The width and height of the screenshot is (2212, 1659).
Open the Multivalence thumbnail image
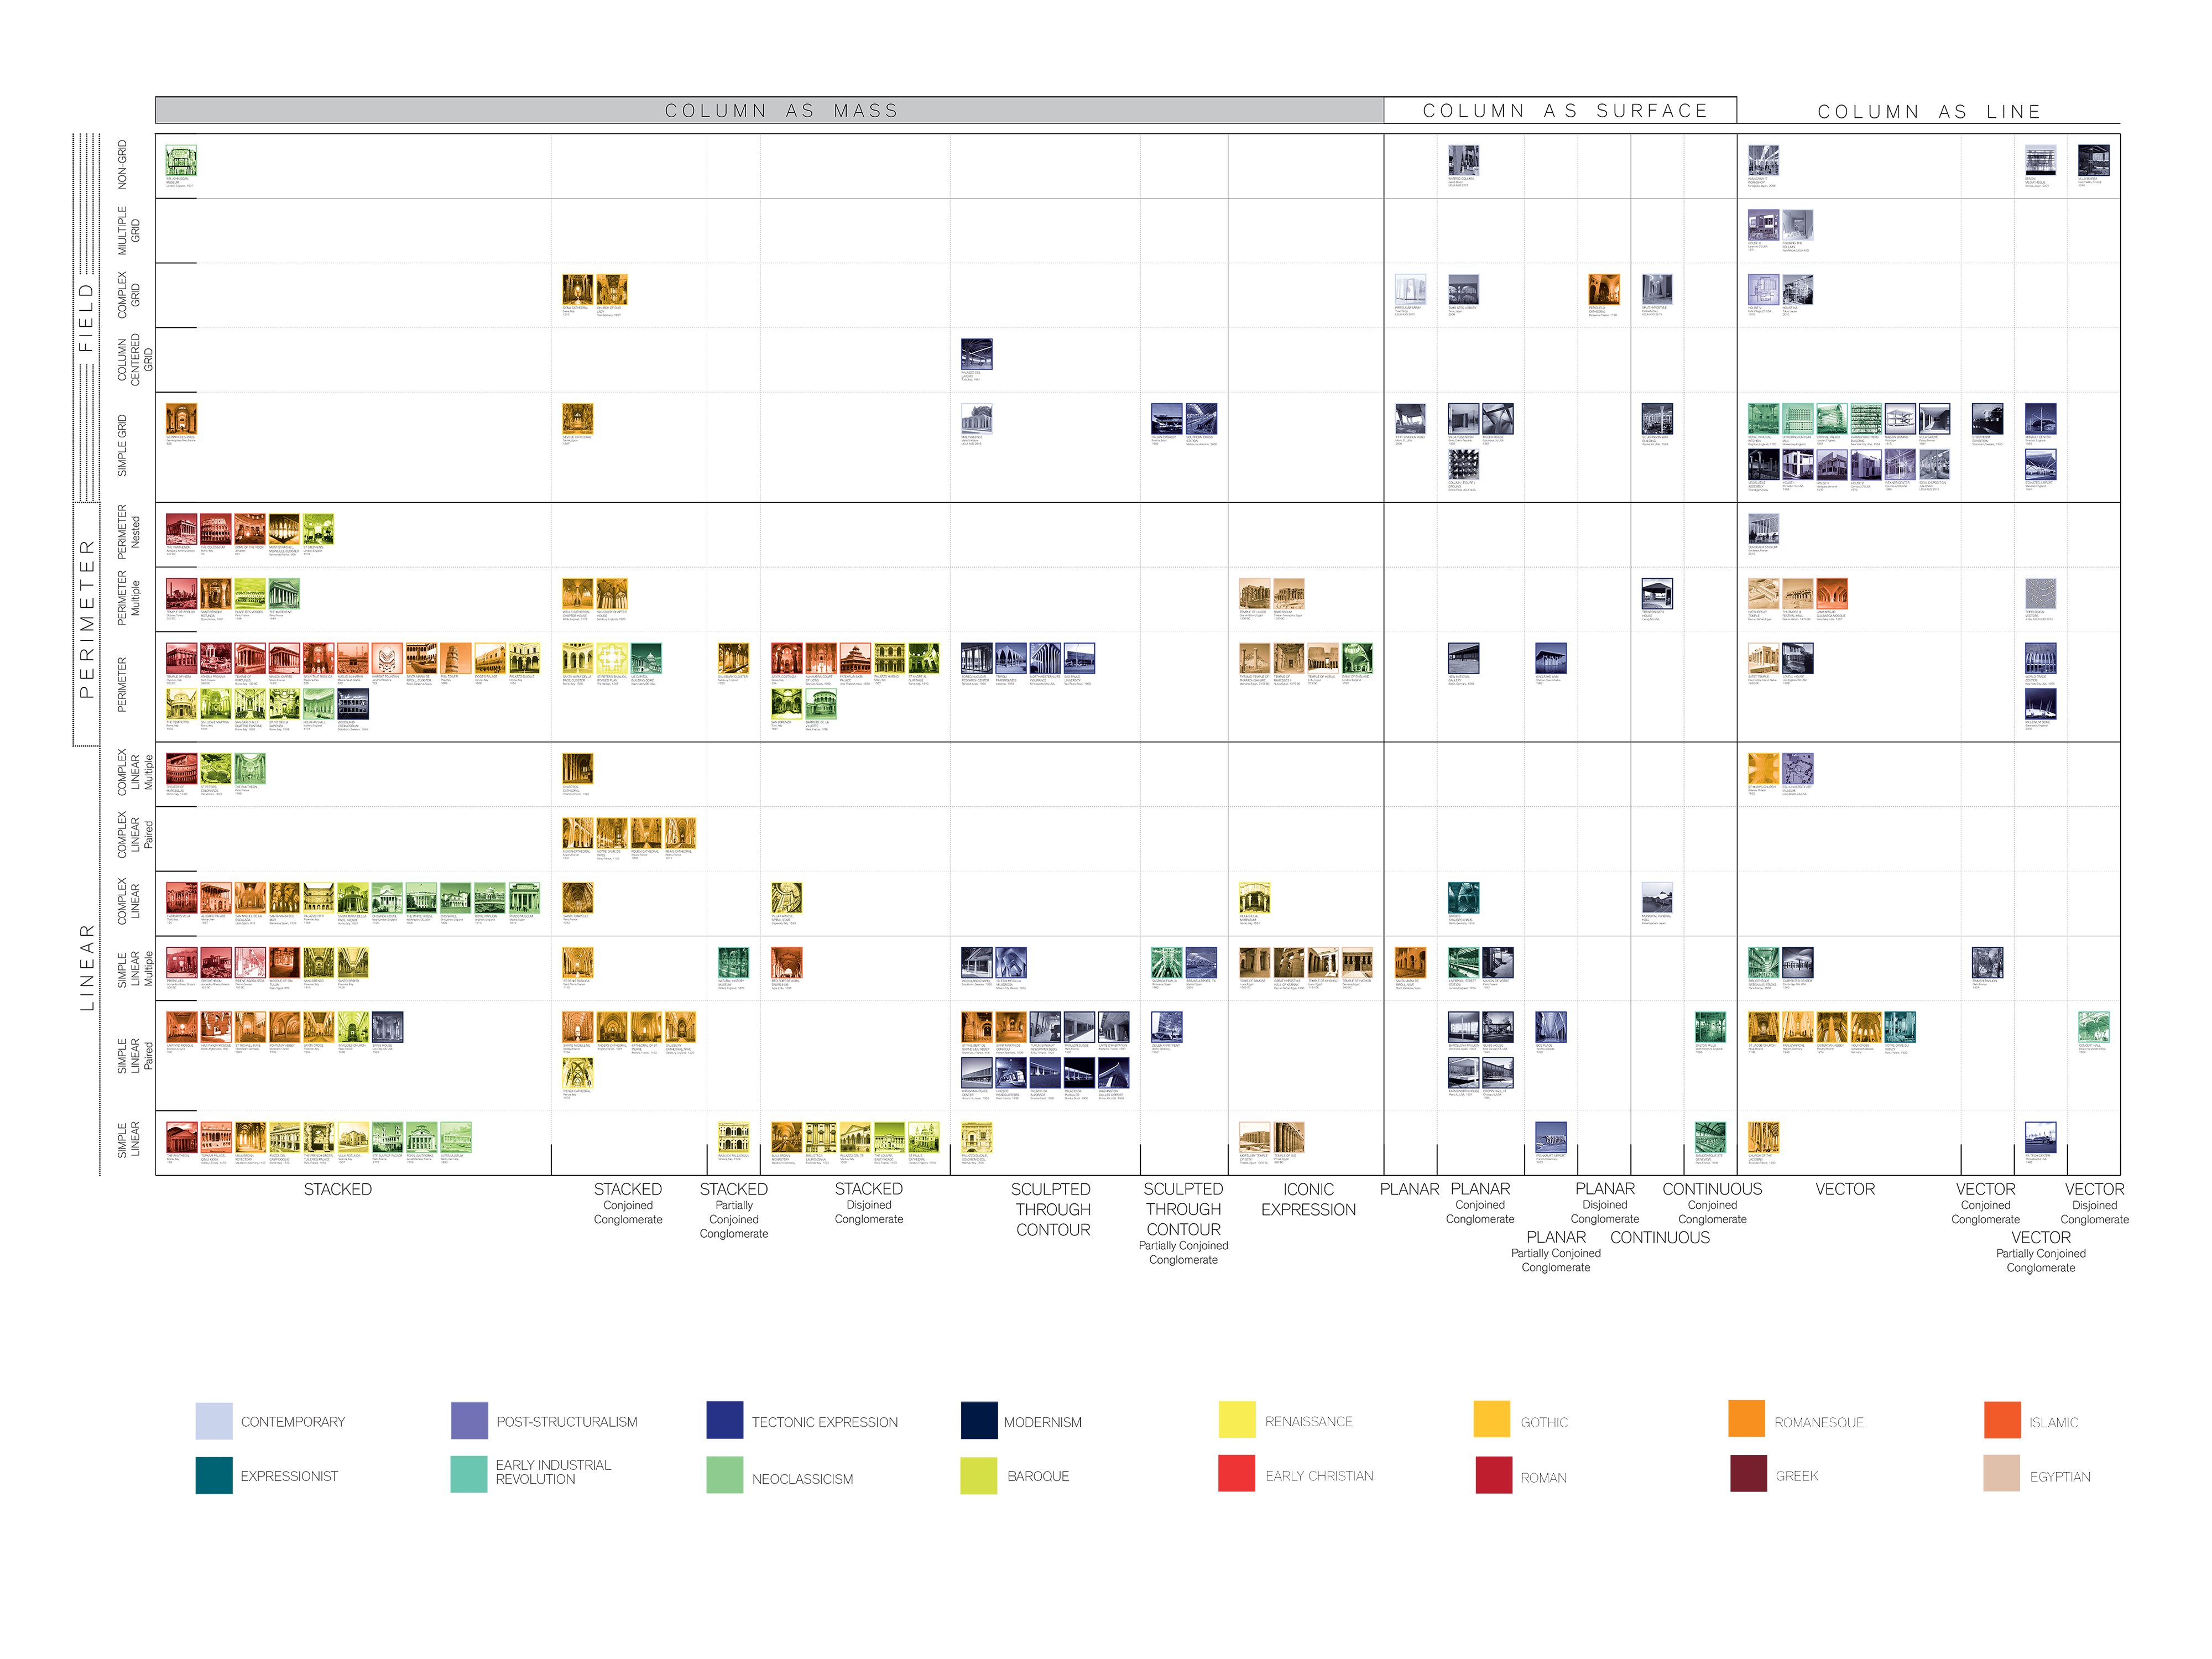click(976, 419)
